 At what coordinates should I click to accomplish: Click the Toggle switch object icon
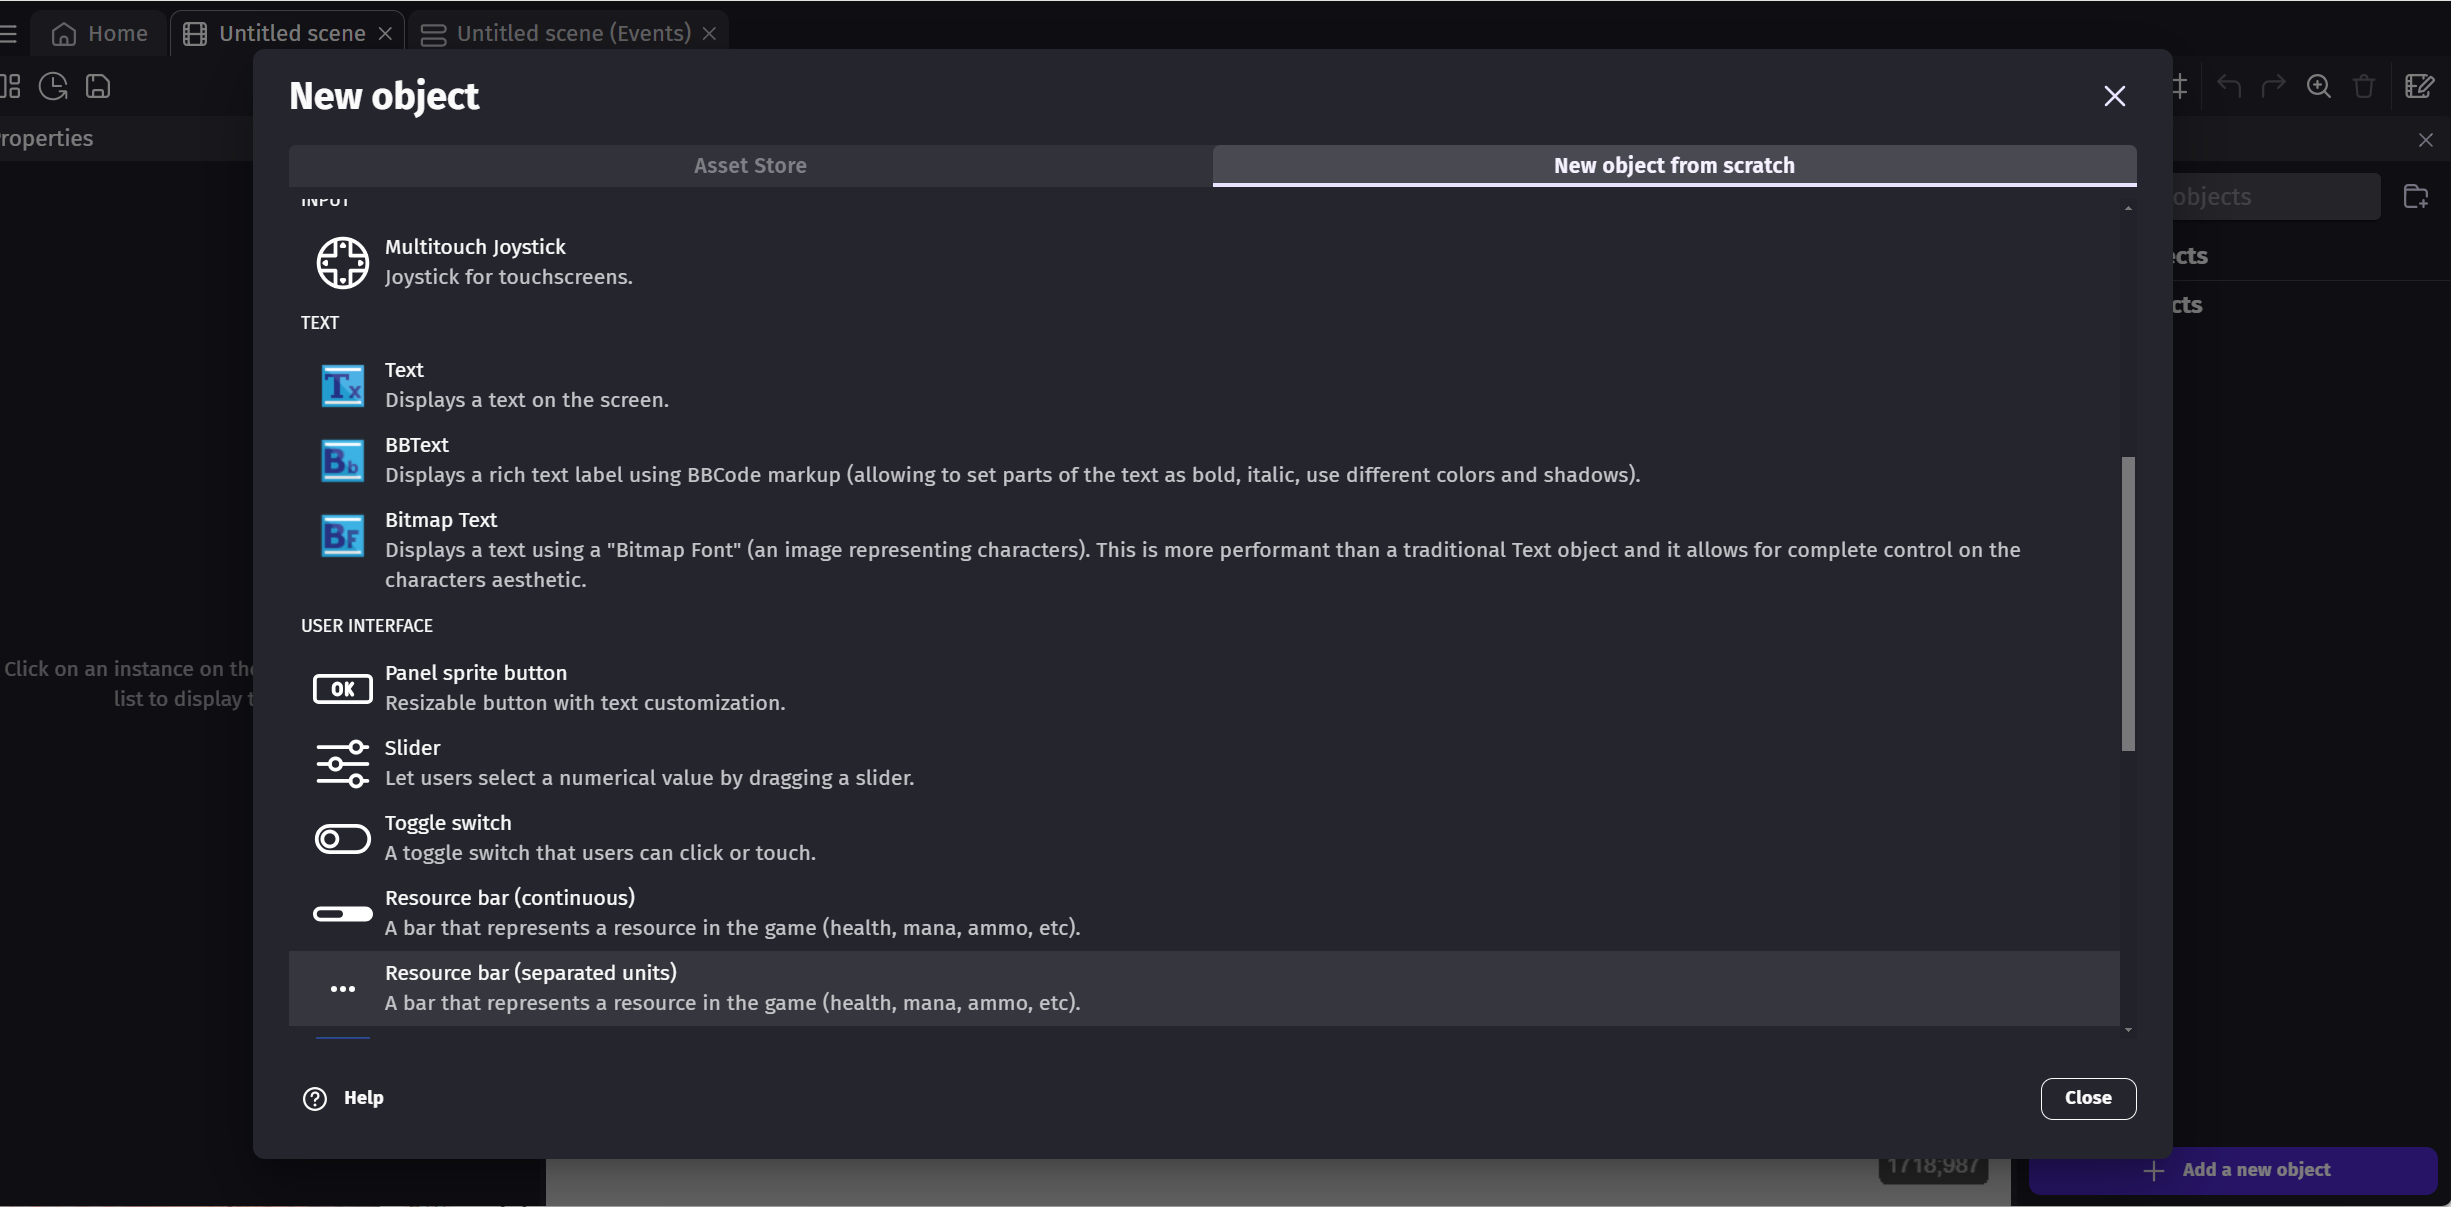click(x=342, y=838)
